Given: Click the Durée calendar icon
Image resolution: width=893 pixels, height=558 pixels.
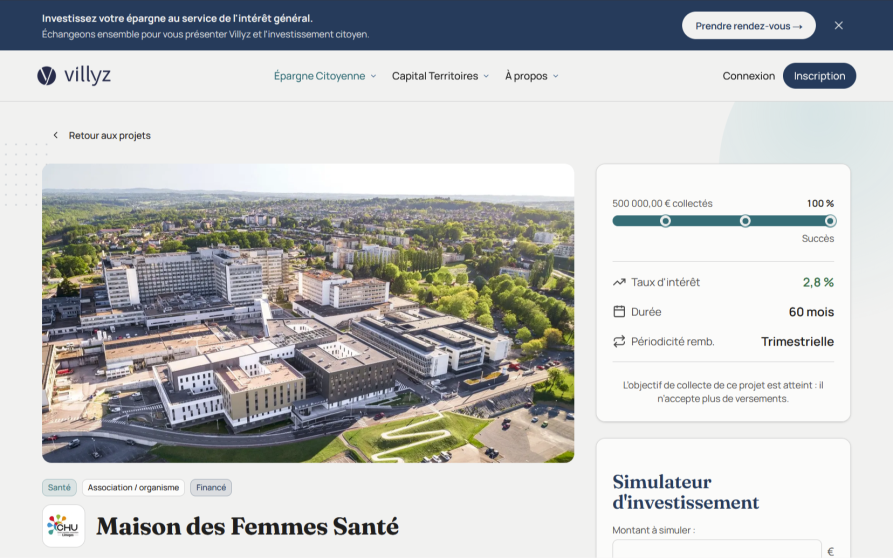Looking at the screenshot, I should click(x=619, y=311).
